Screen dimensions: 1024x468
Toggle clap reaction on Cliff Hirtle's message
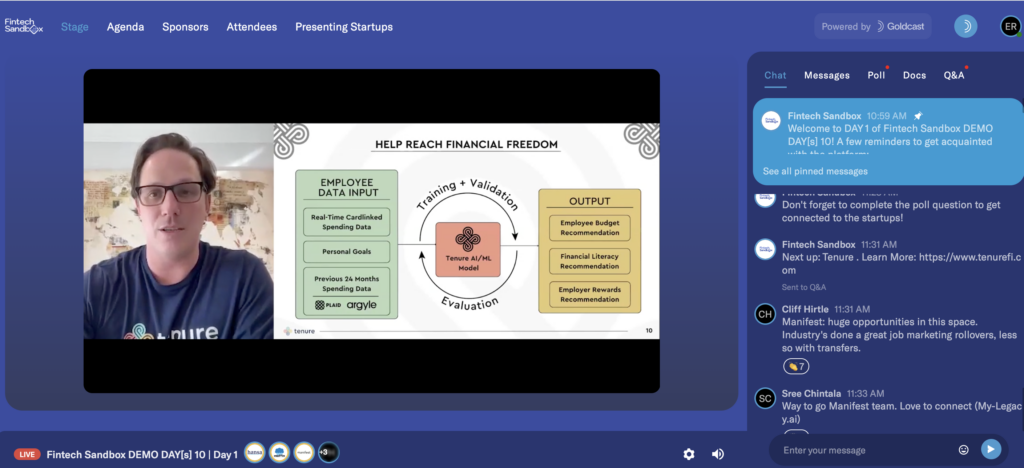point(796,367)
